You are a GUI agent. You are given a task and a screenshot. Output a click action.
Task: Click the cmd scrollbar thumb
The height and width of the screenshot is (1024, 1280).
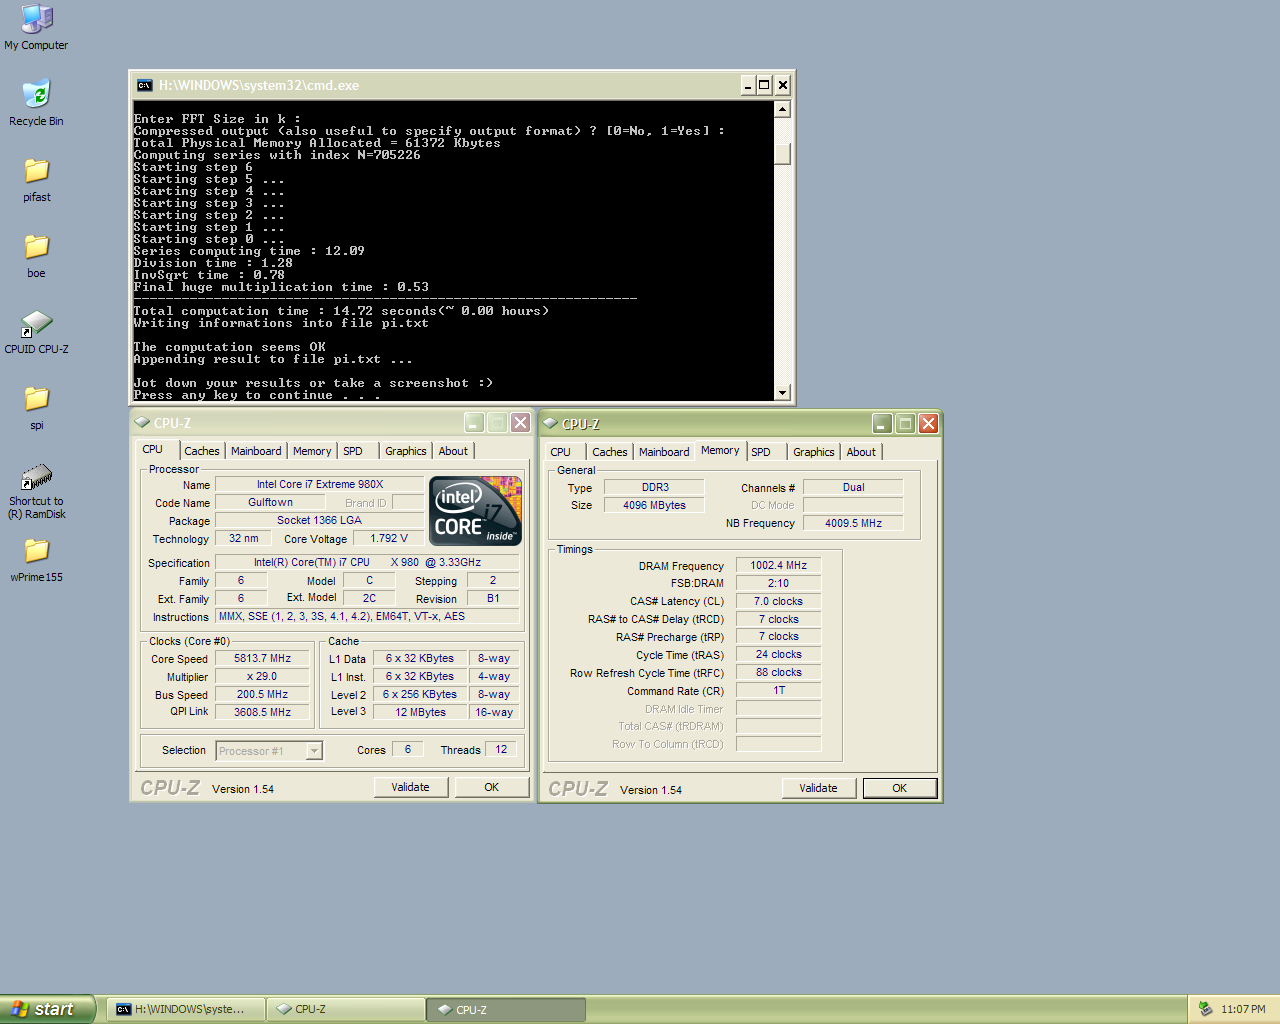click(783, 153)
